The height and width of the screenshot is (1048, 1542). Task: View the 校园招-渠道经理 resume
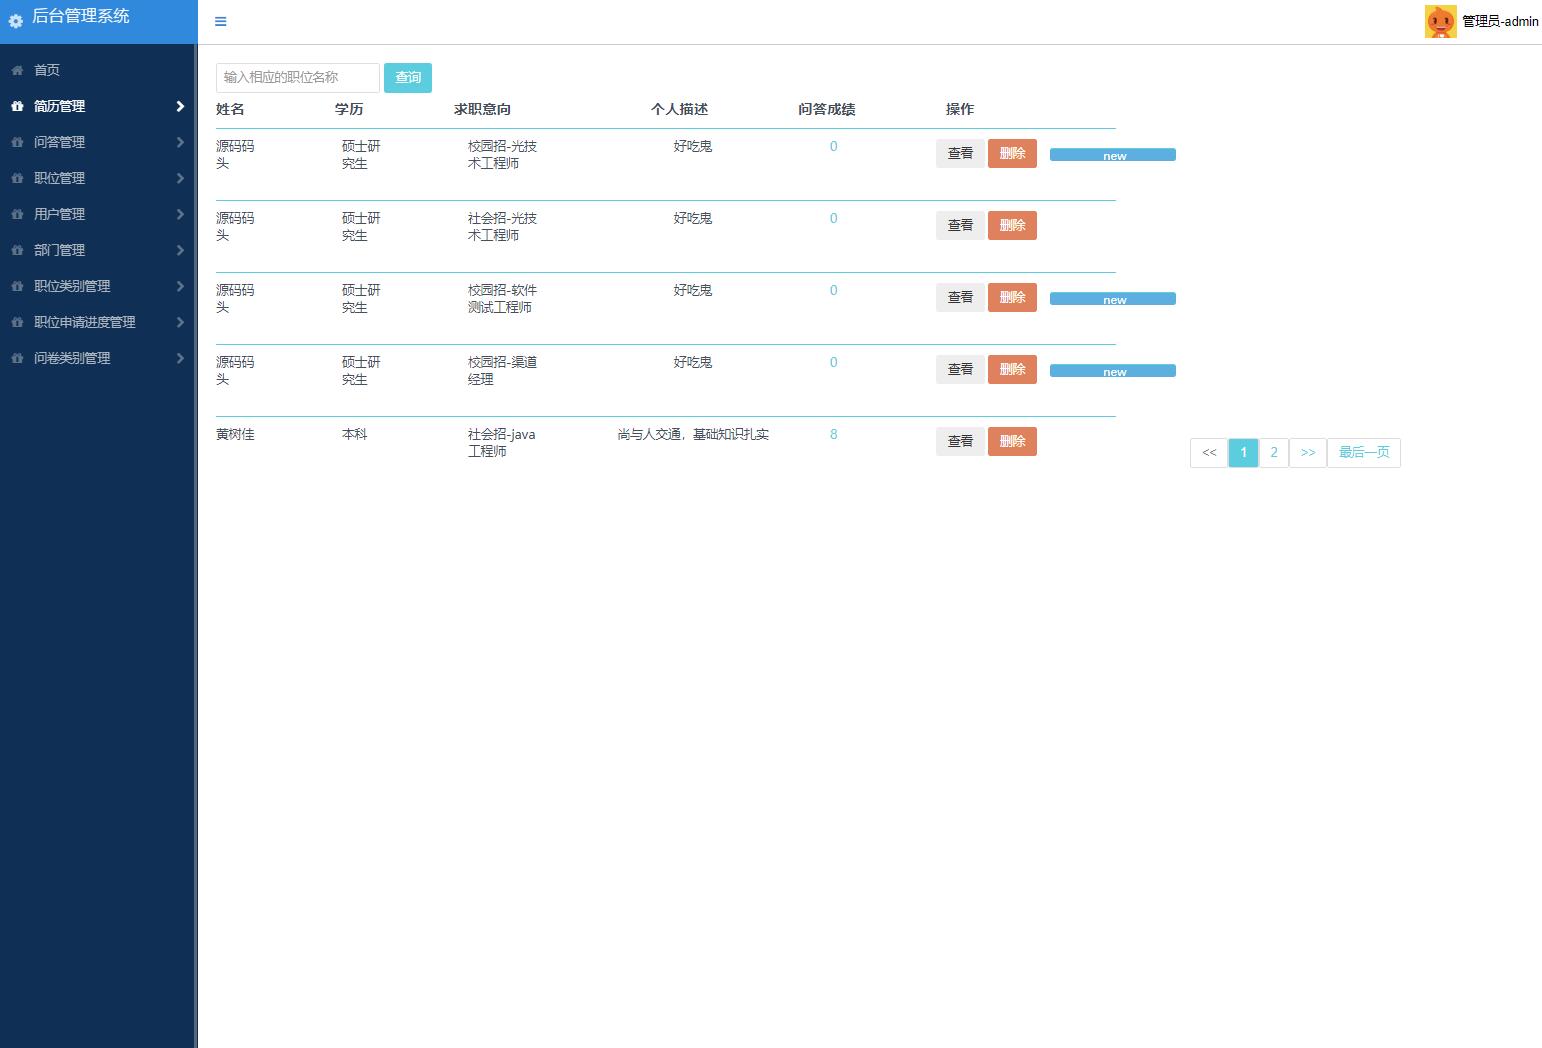click(960, 369)
